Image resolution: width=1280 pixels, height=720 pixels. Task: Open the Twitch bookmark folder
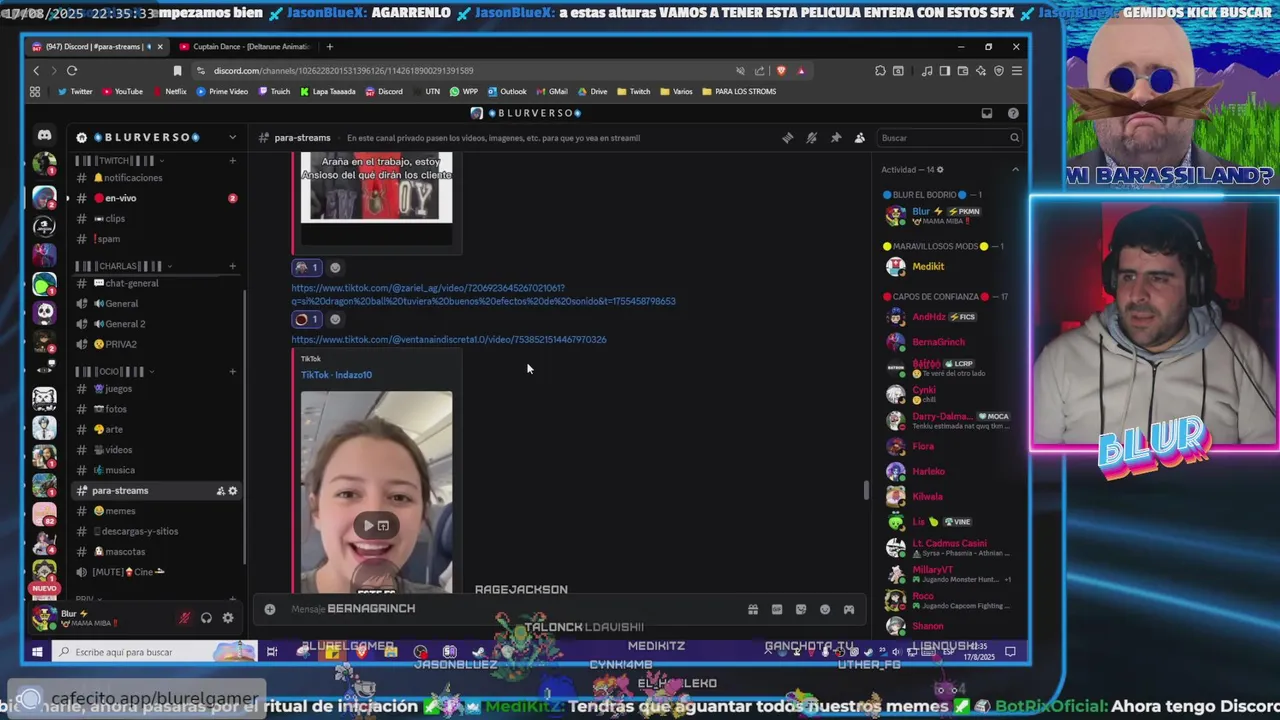pyautogui.click(x=633, y=91)
